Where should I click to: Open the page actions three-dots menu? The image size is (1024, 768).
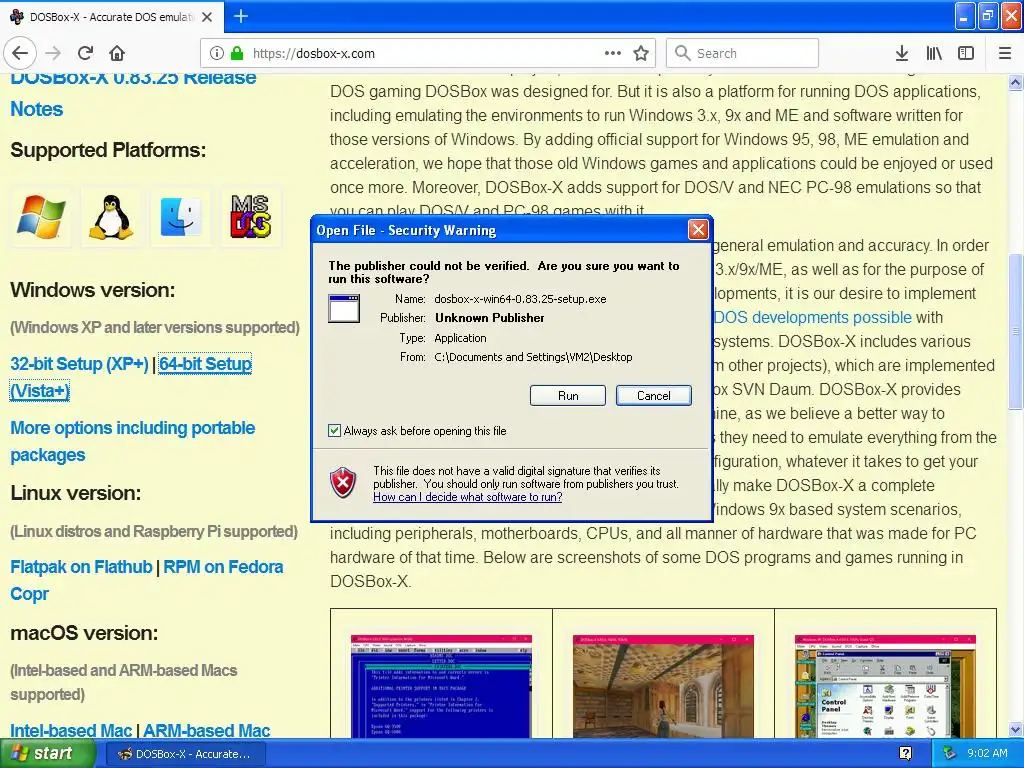click(x=613, y=53)
